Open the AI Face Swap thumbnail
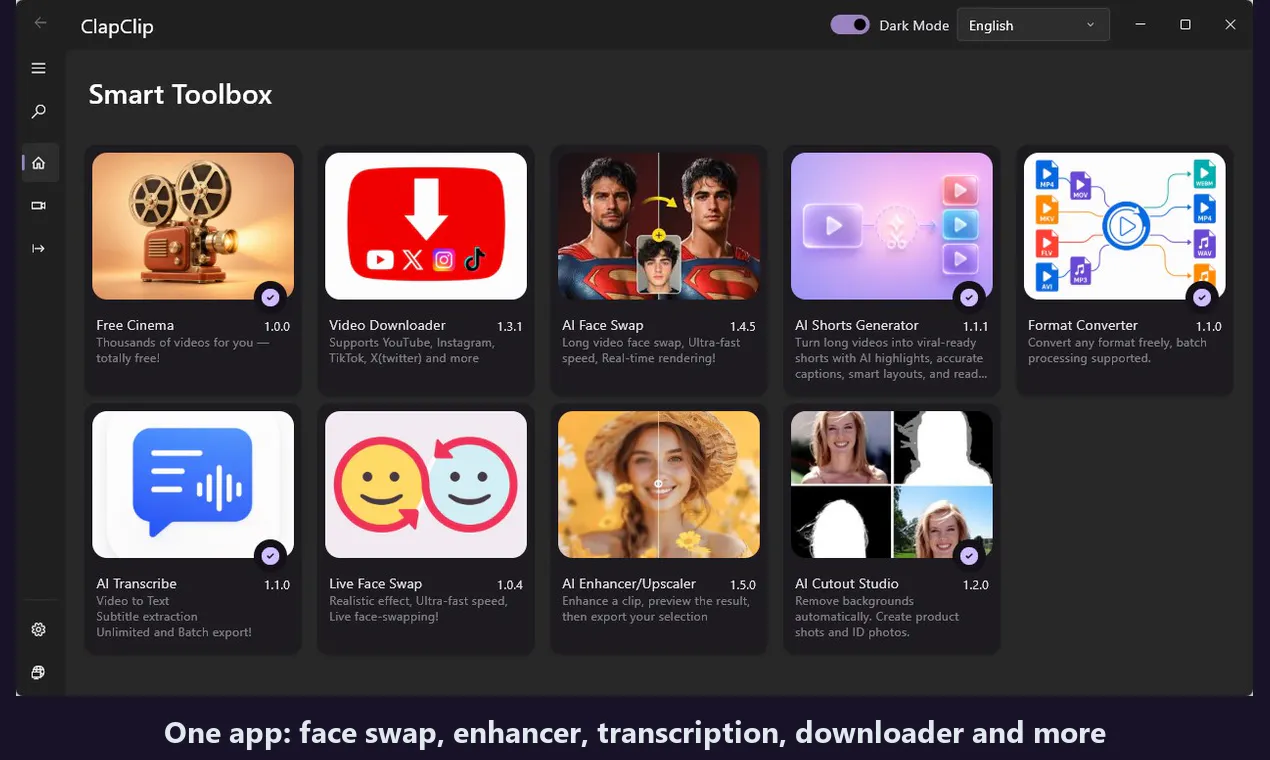Screen dimensions: 1270x760 tap(659, 226)
